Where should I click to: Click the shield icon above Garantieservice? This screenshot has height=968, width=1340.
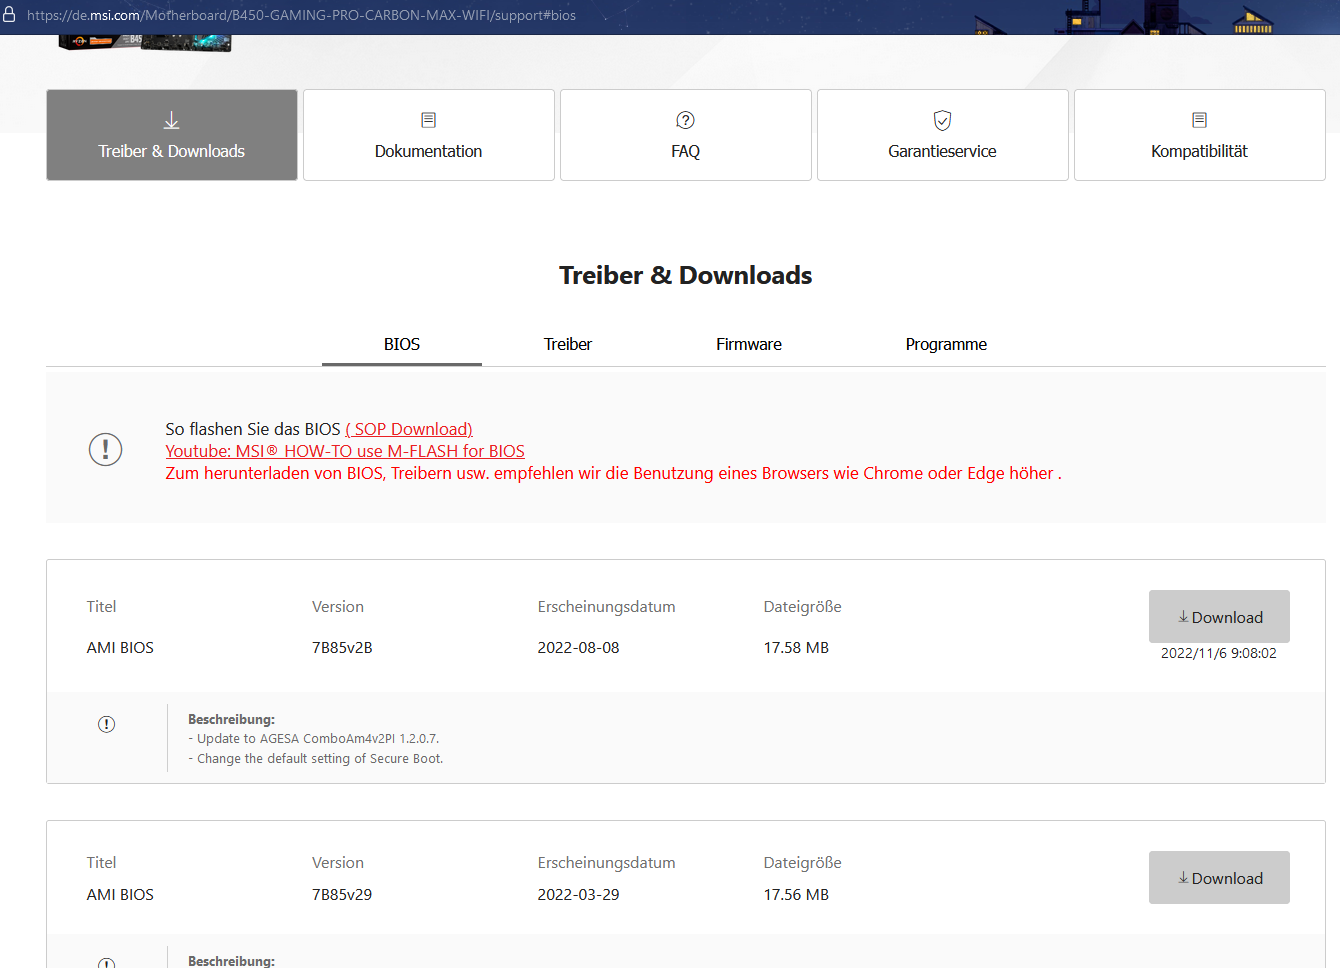point(942,120)
